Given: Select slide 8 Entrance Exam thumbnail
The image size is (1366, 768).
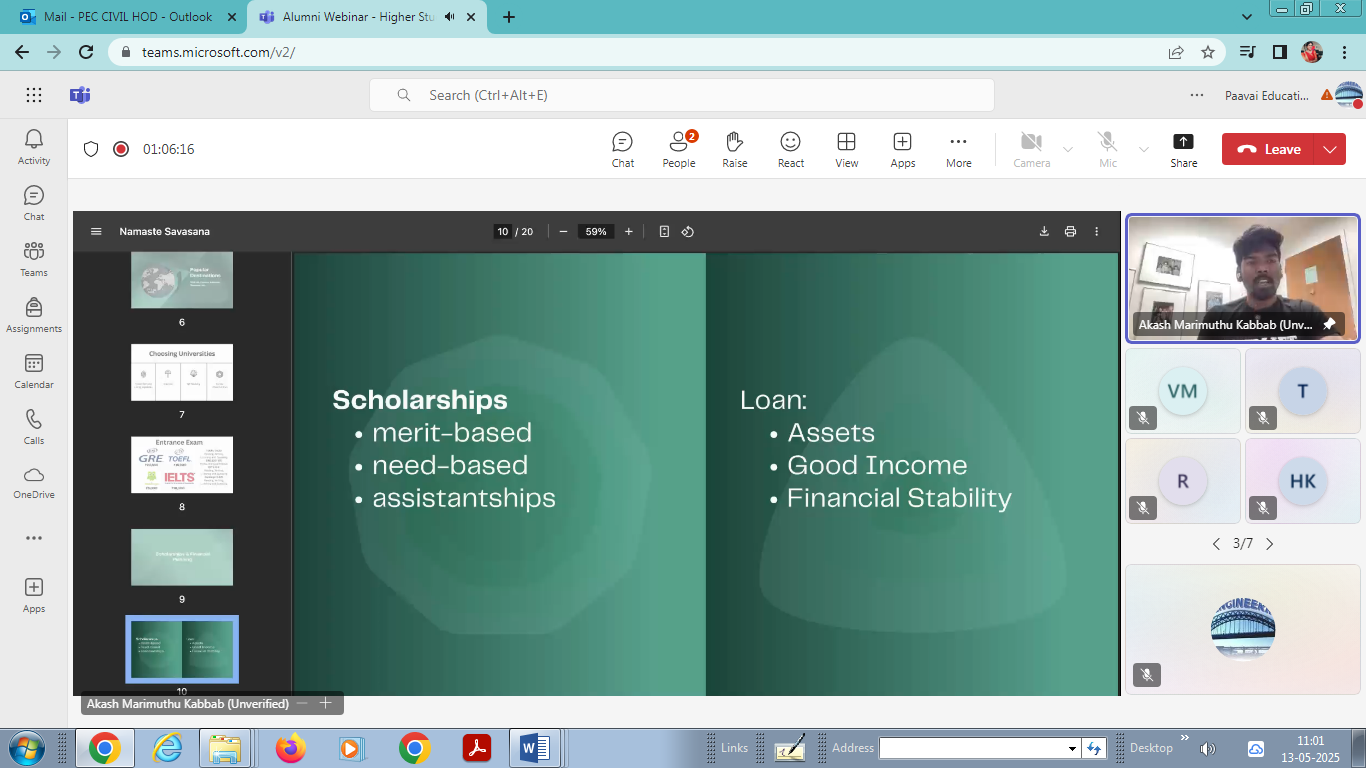Looking at the screenshot, I should pos(182,465).
